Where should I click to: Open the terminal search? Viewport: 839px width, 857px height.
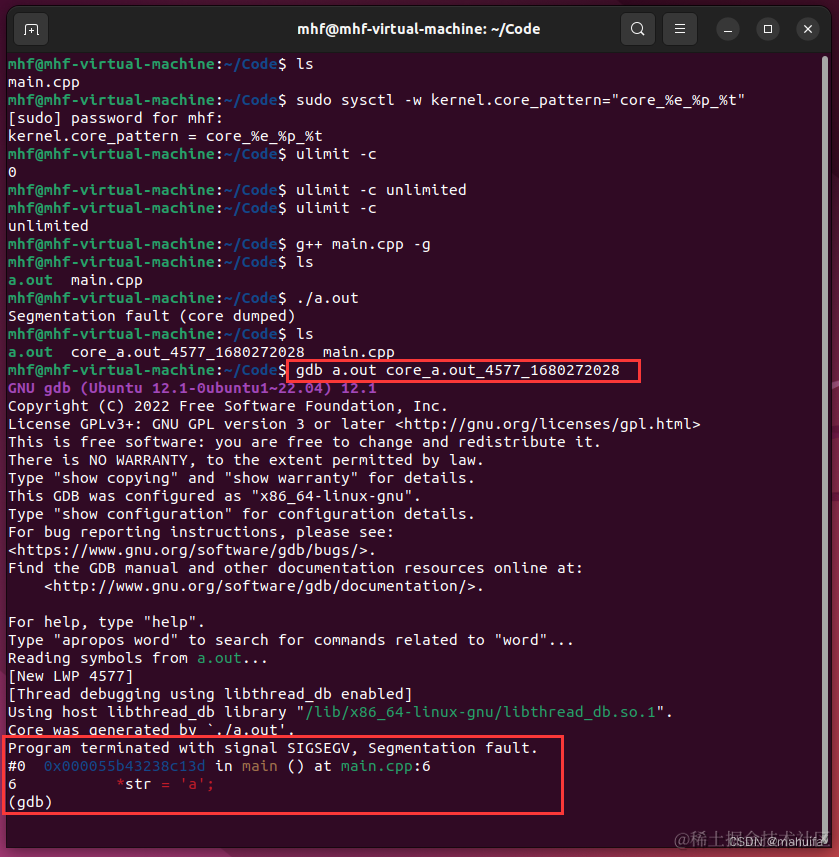coord(637,29)
